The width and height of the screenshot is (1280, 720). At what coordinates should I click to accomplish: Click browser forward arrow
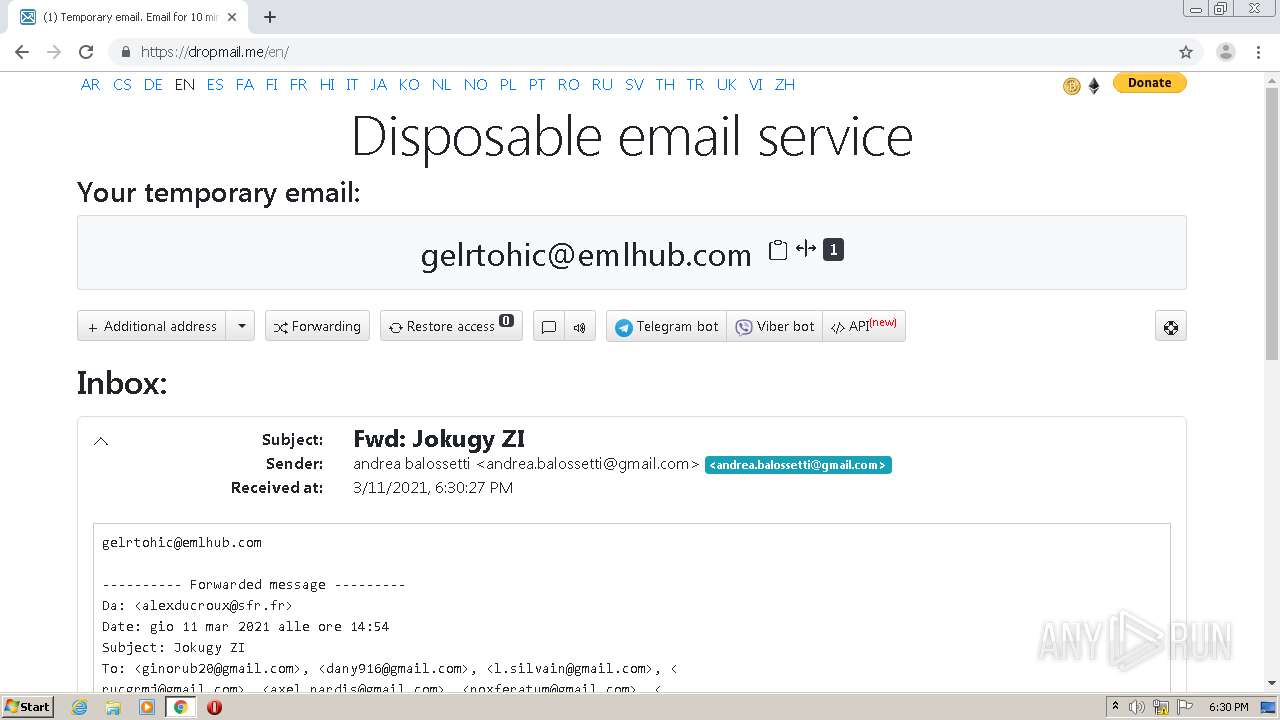pos(54,52)
